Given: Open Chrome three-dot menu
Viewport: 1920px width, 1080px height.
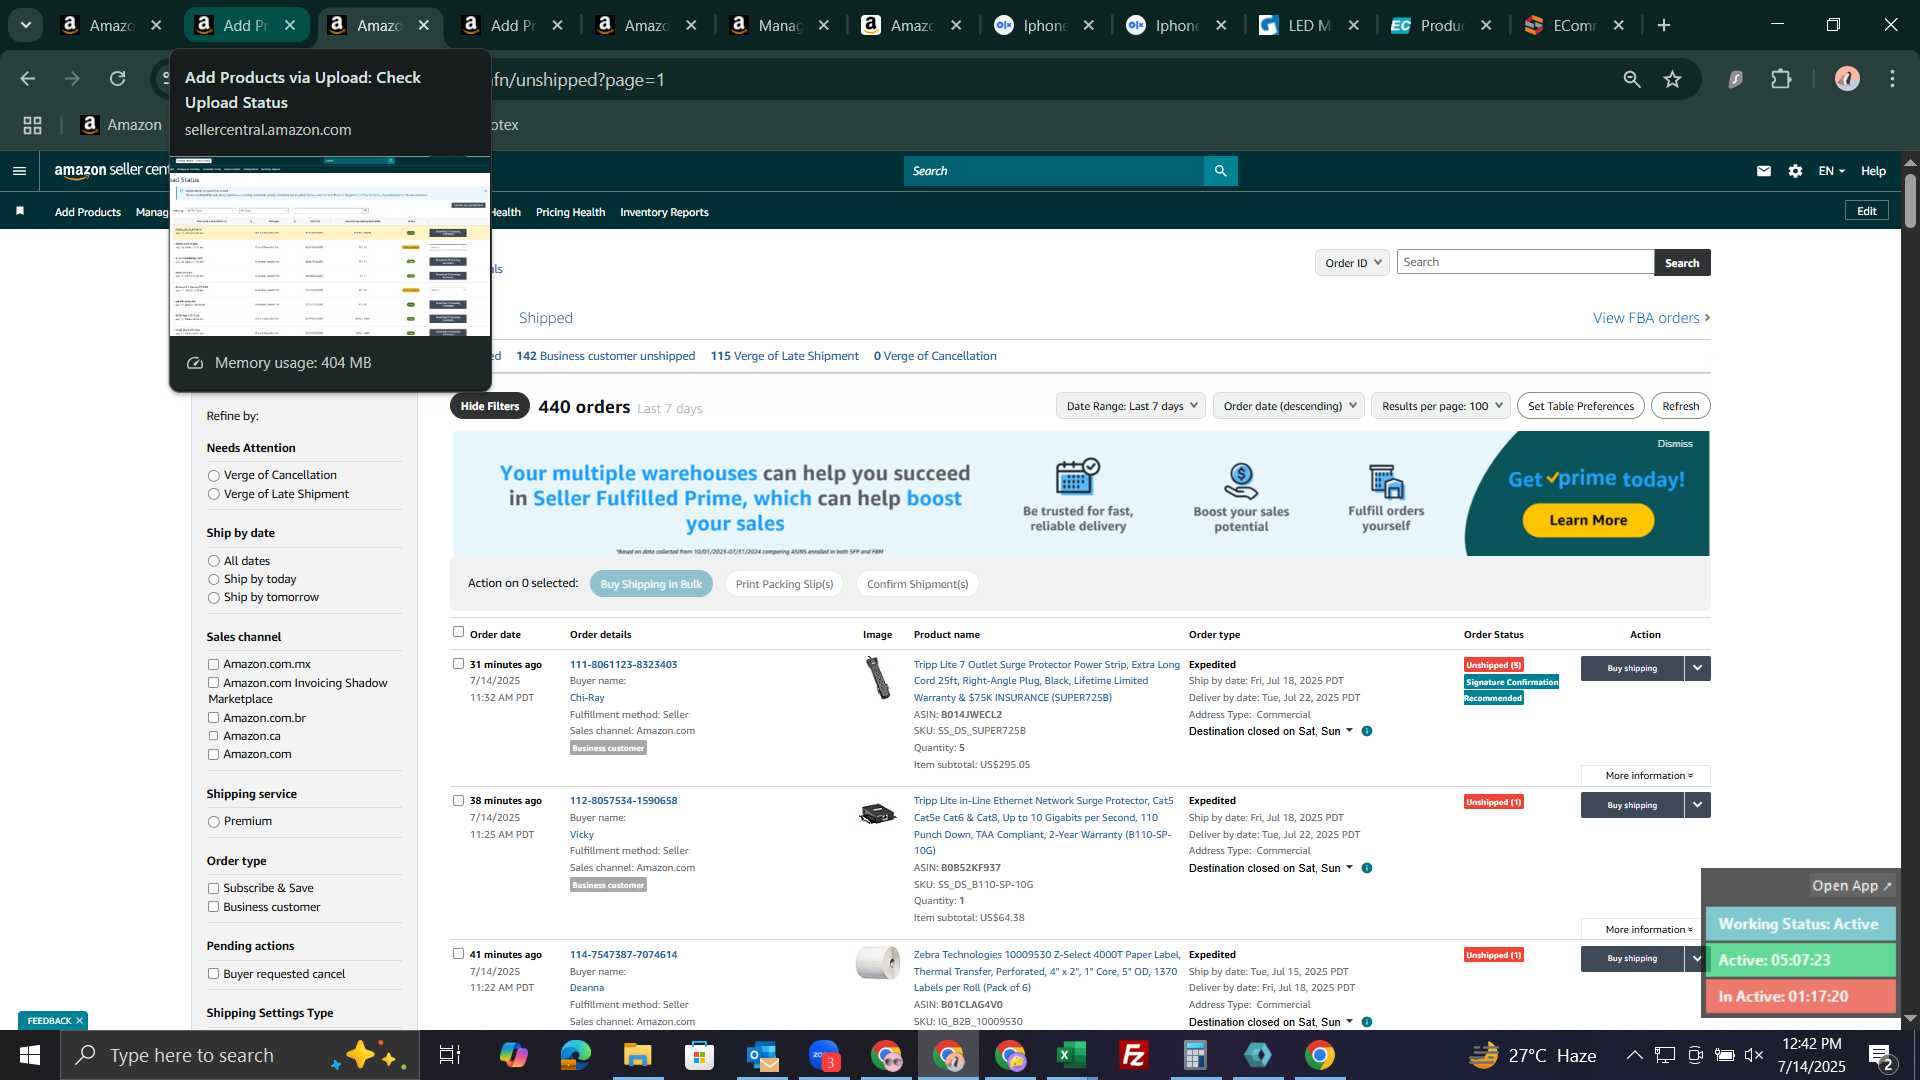Looking at the screenshot, I should [x=1892, y=79].
